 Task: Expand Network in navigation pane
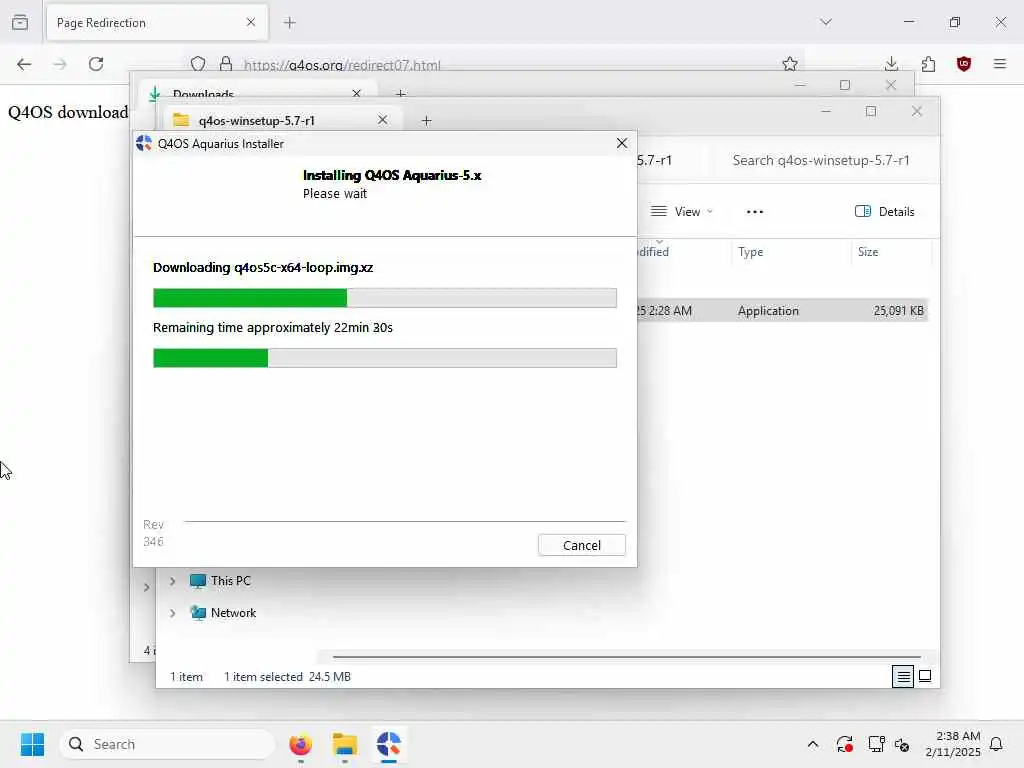click(x=172, y=613)
